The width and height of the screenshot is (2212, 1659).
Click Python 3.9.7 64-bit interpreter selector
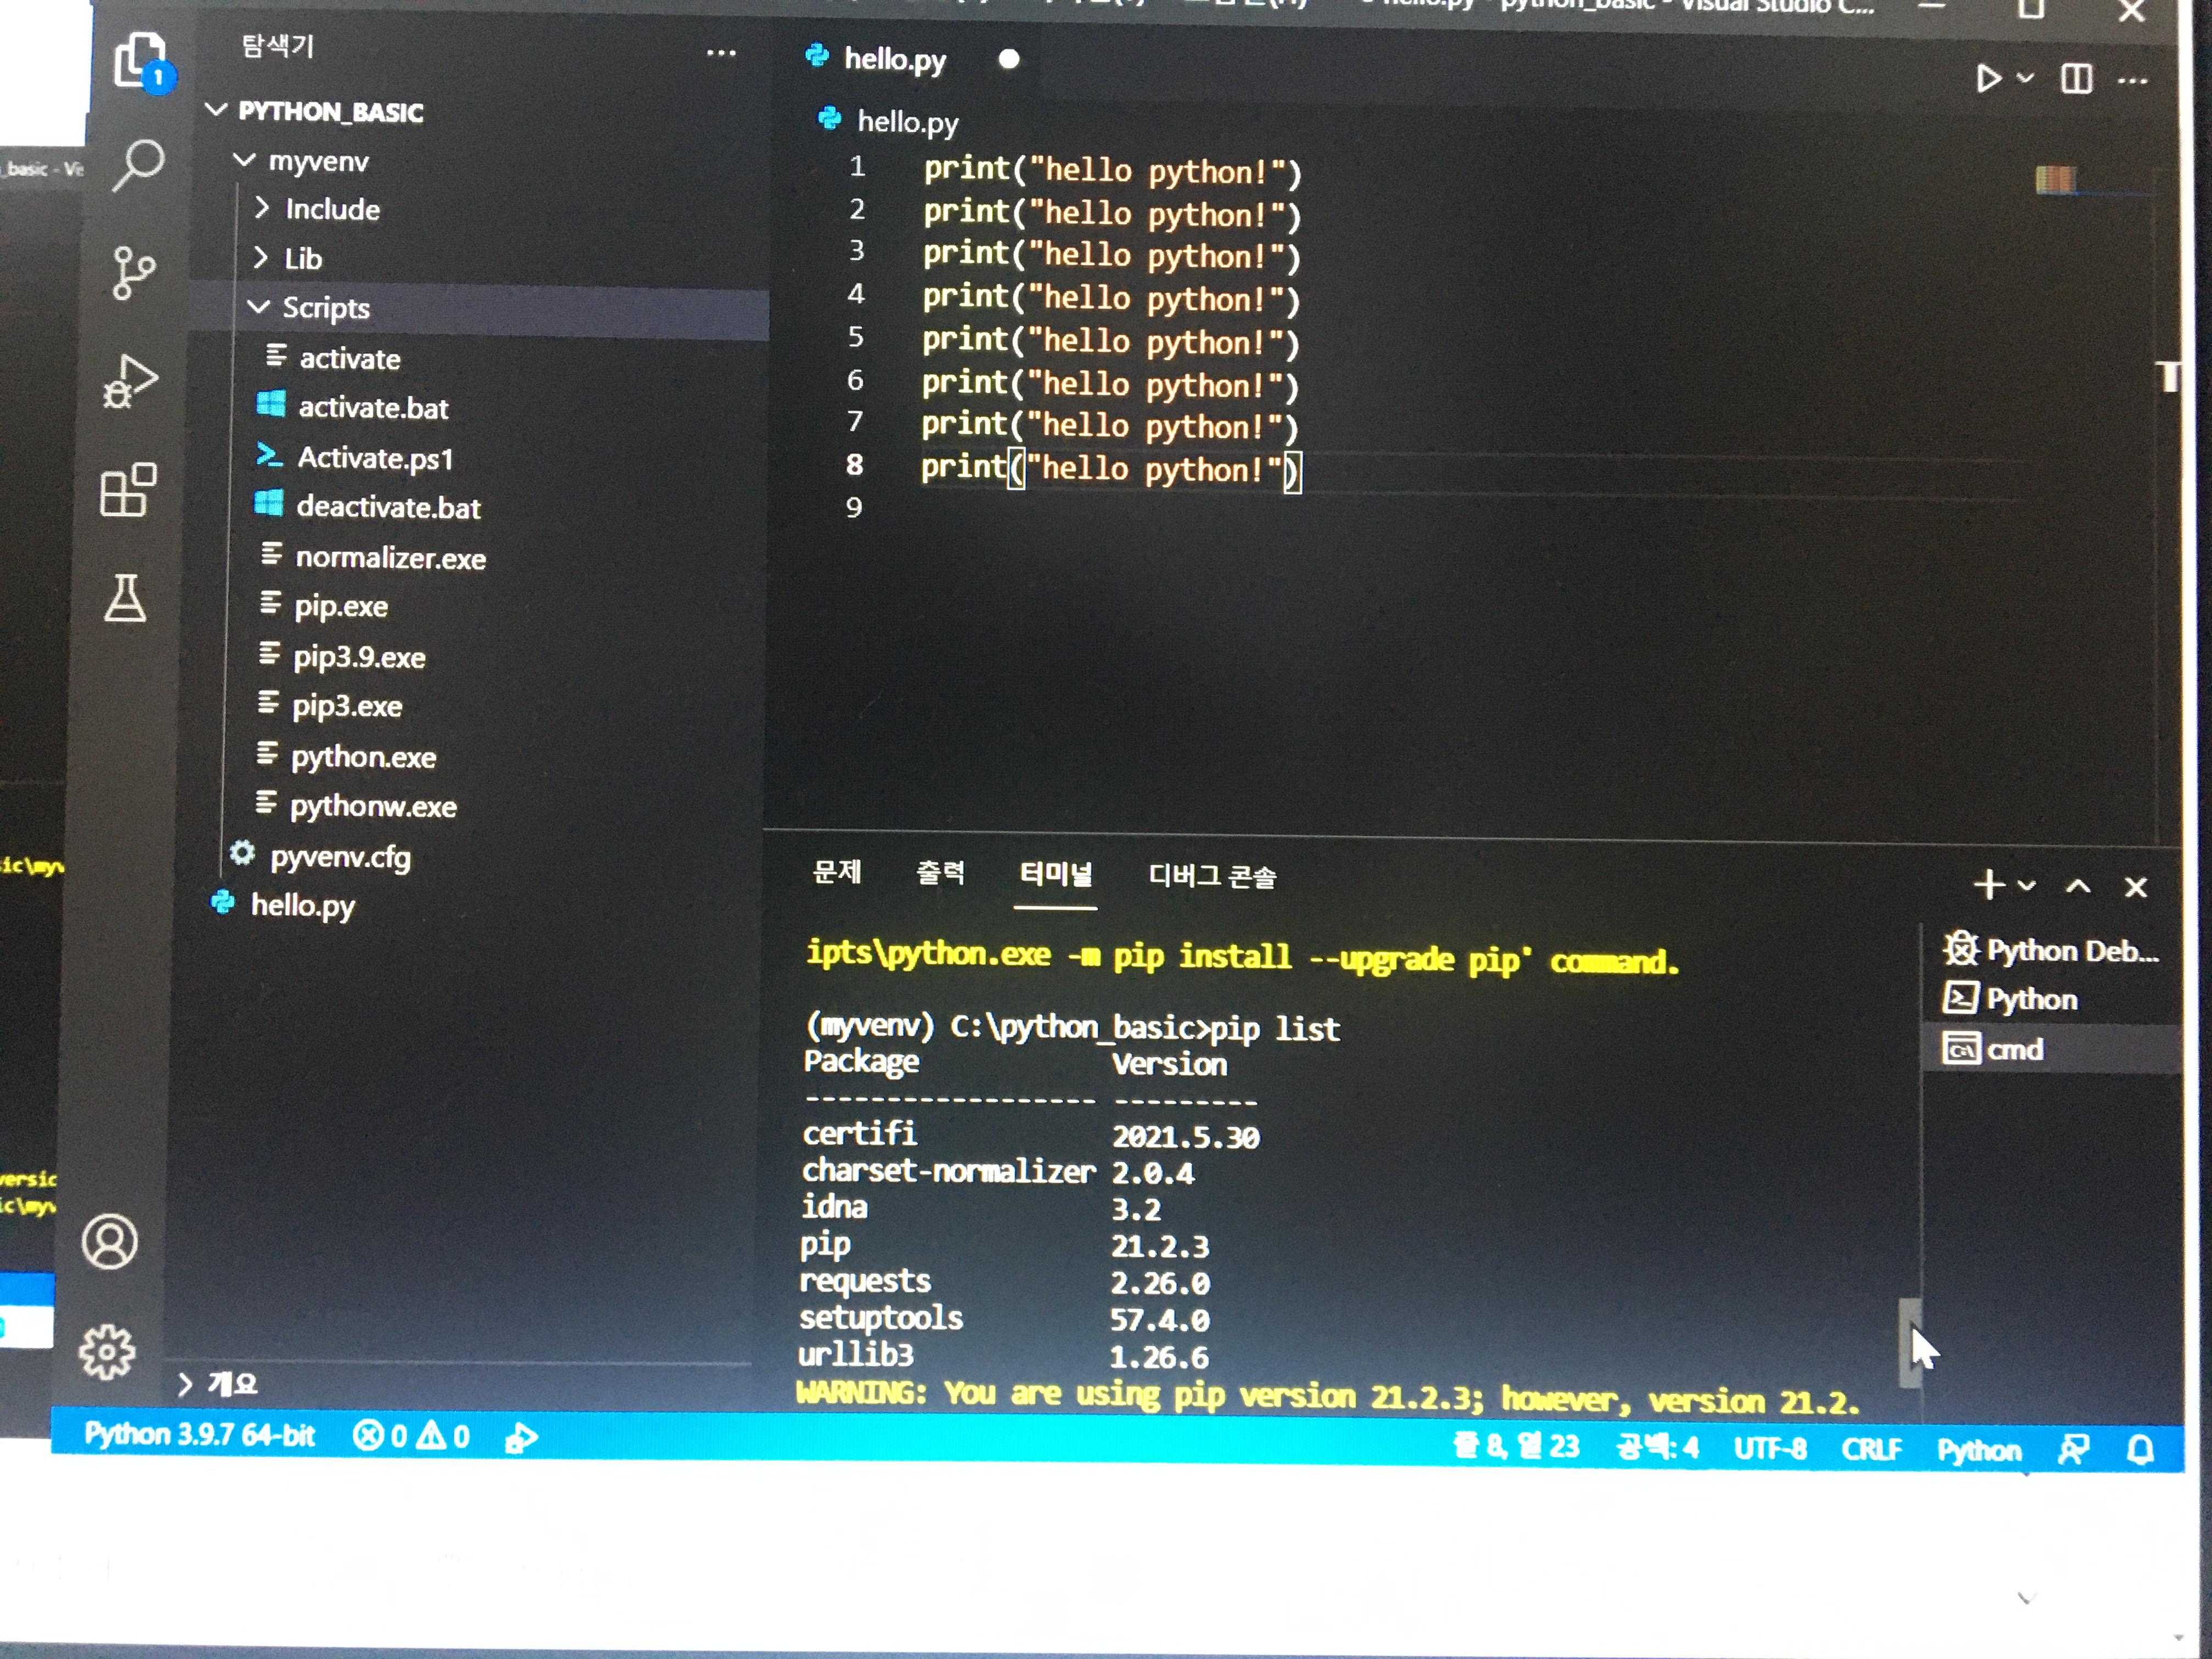coord(199,1435)
